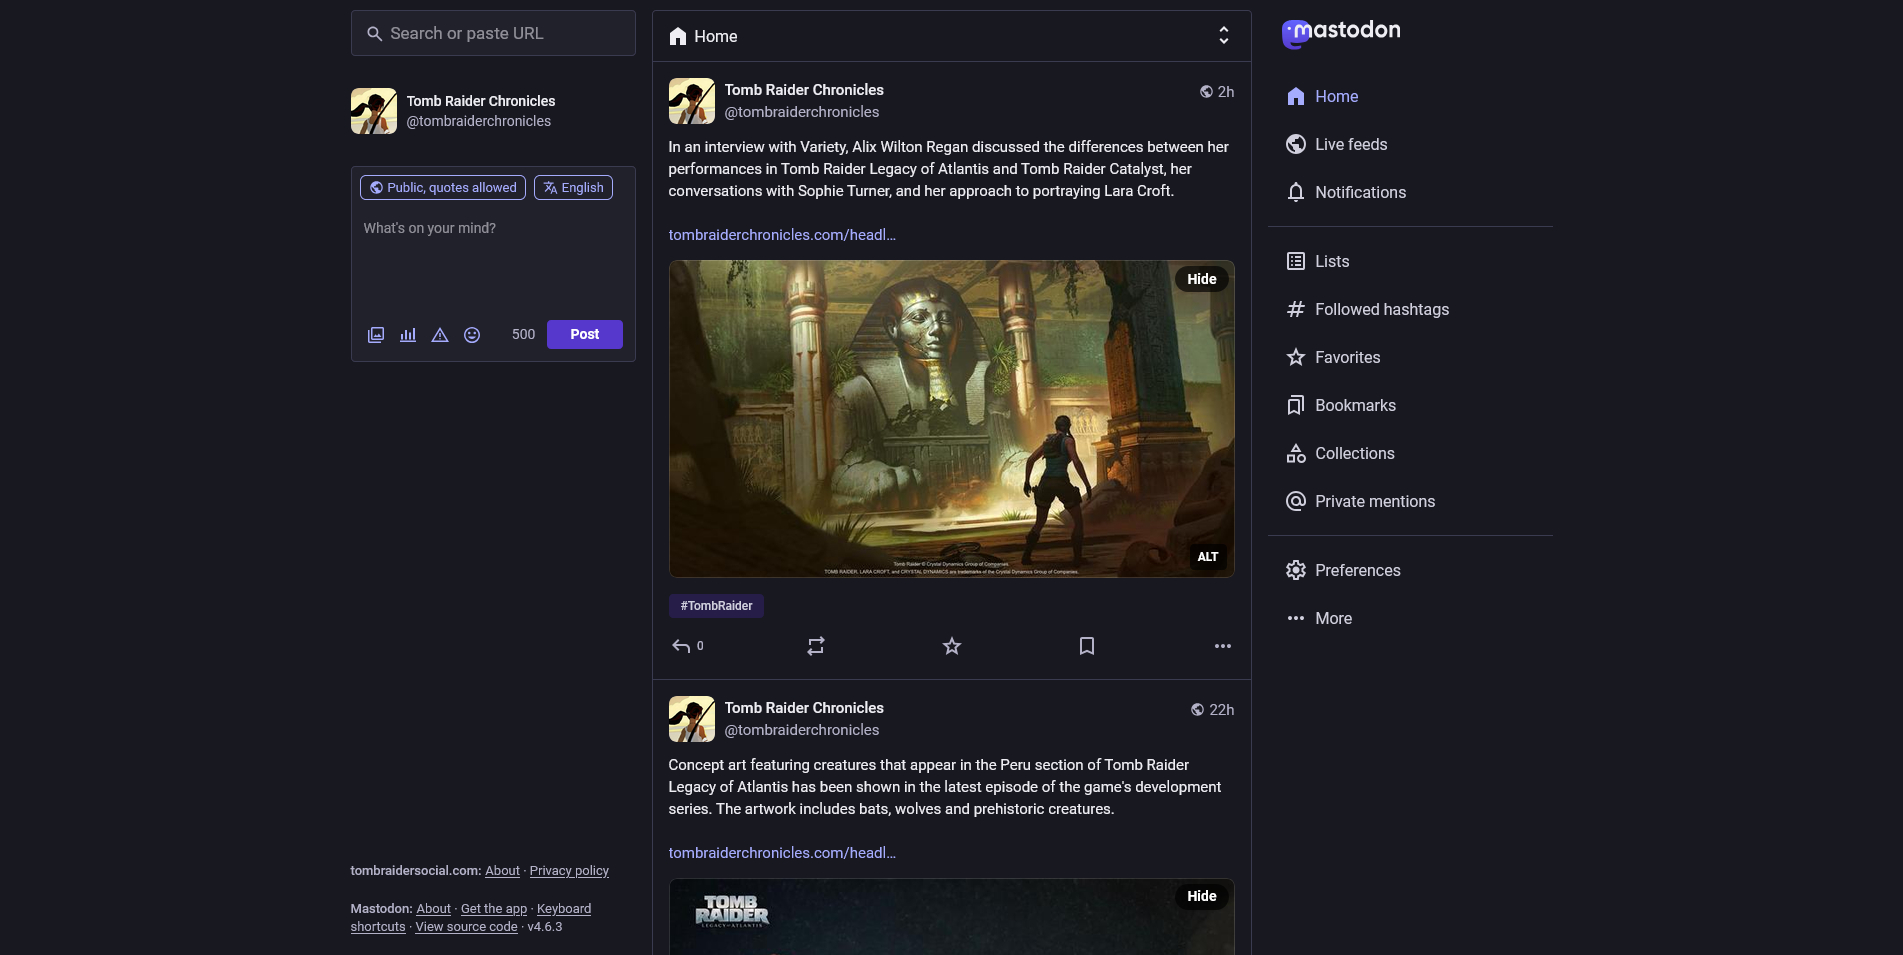Open the 22h post author avatar
The height and width of the screenshot is (955, 1903).
692,719
